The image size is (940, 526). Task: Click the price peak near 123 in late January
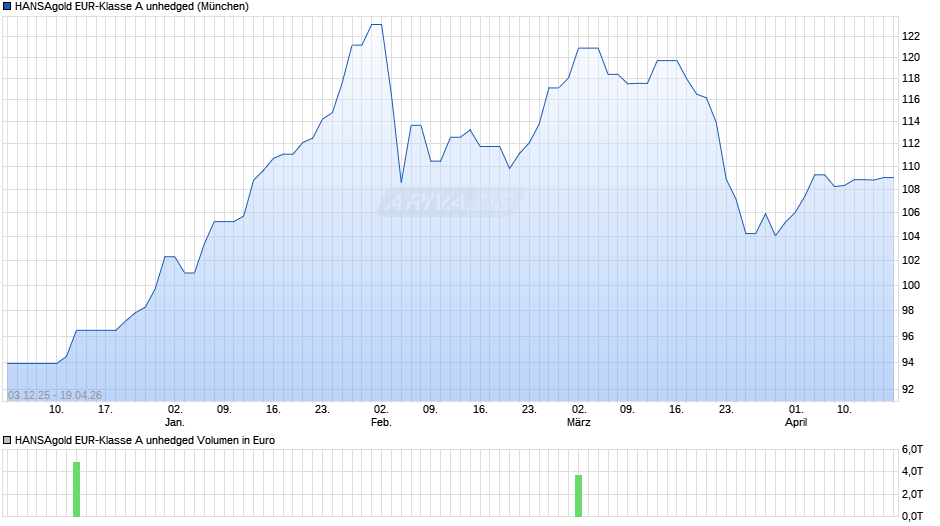(x=376, y=25)
